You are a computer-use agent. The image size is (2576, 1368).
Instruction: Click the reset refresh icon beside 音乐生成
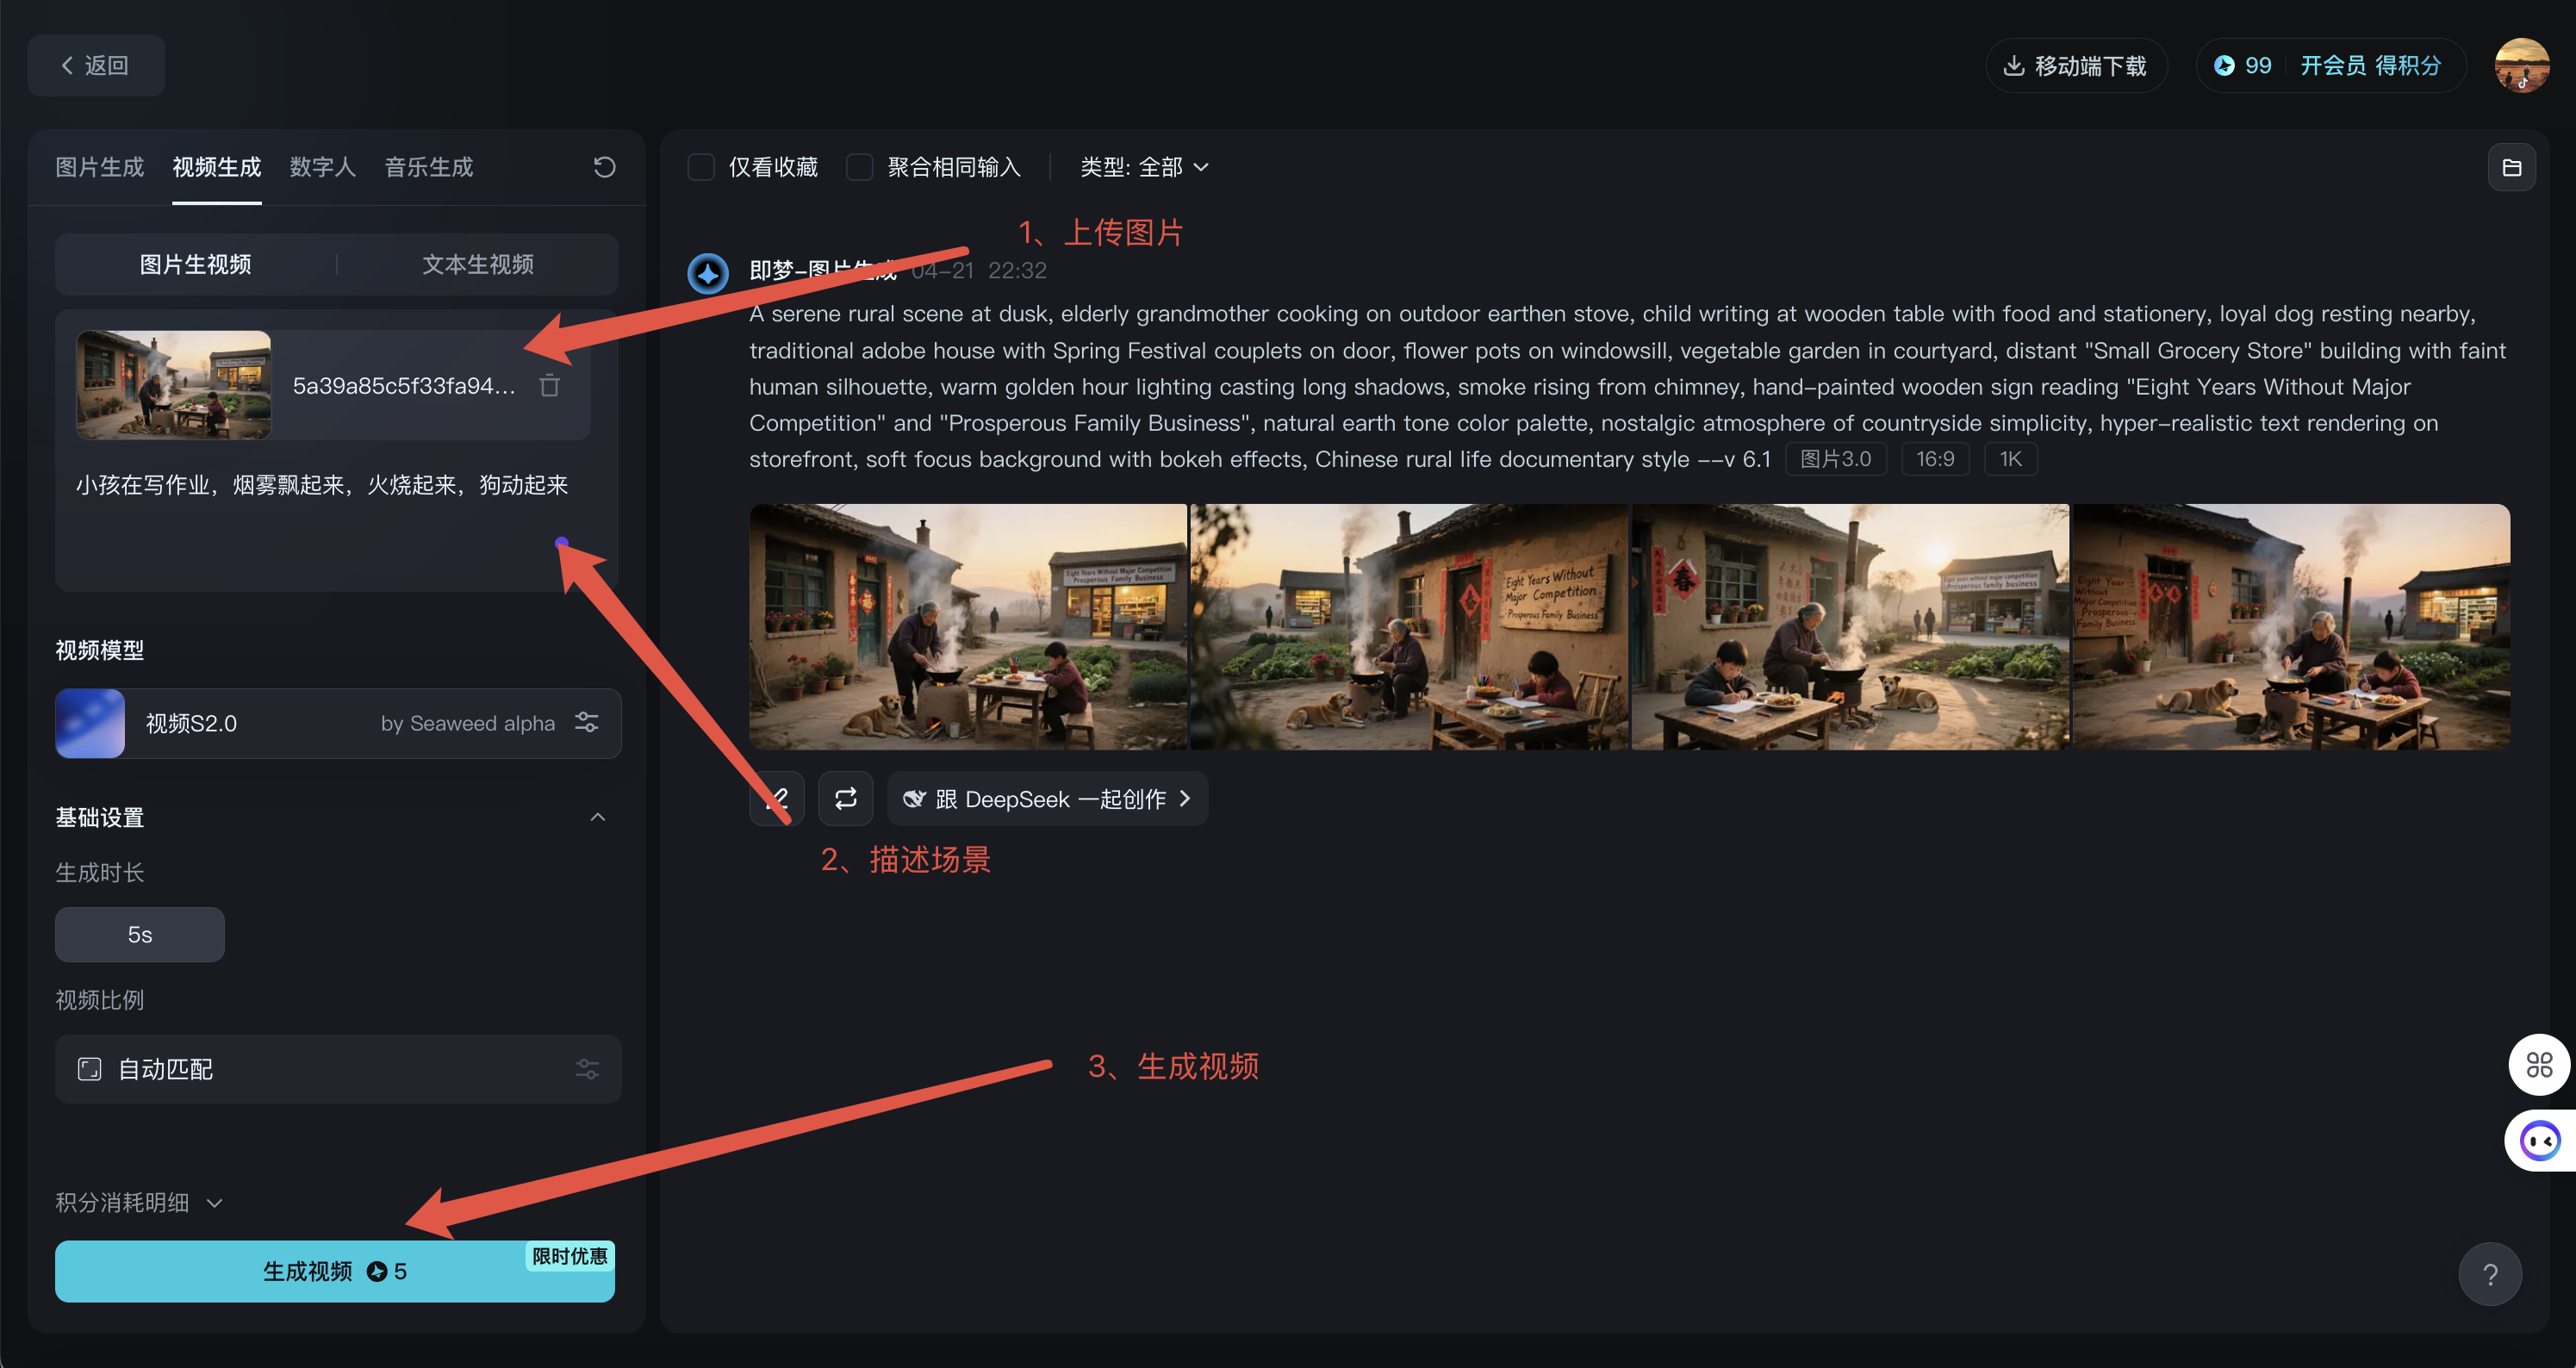click(x=604, y=167)
